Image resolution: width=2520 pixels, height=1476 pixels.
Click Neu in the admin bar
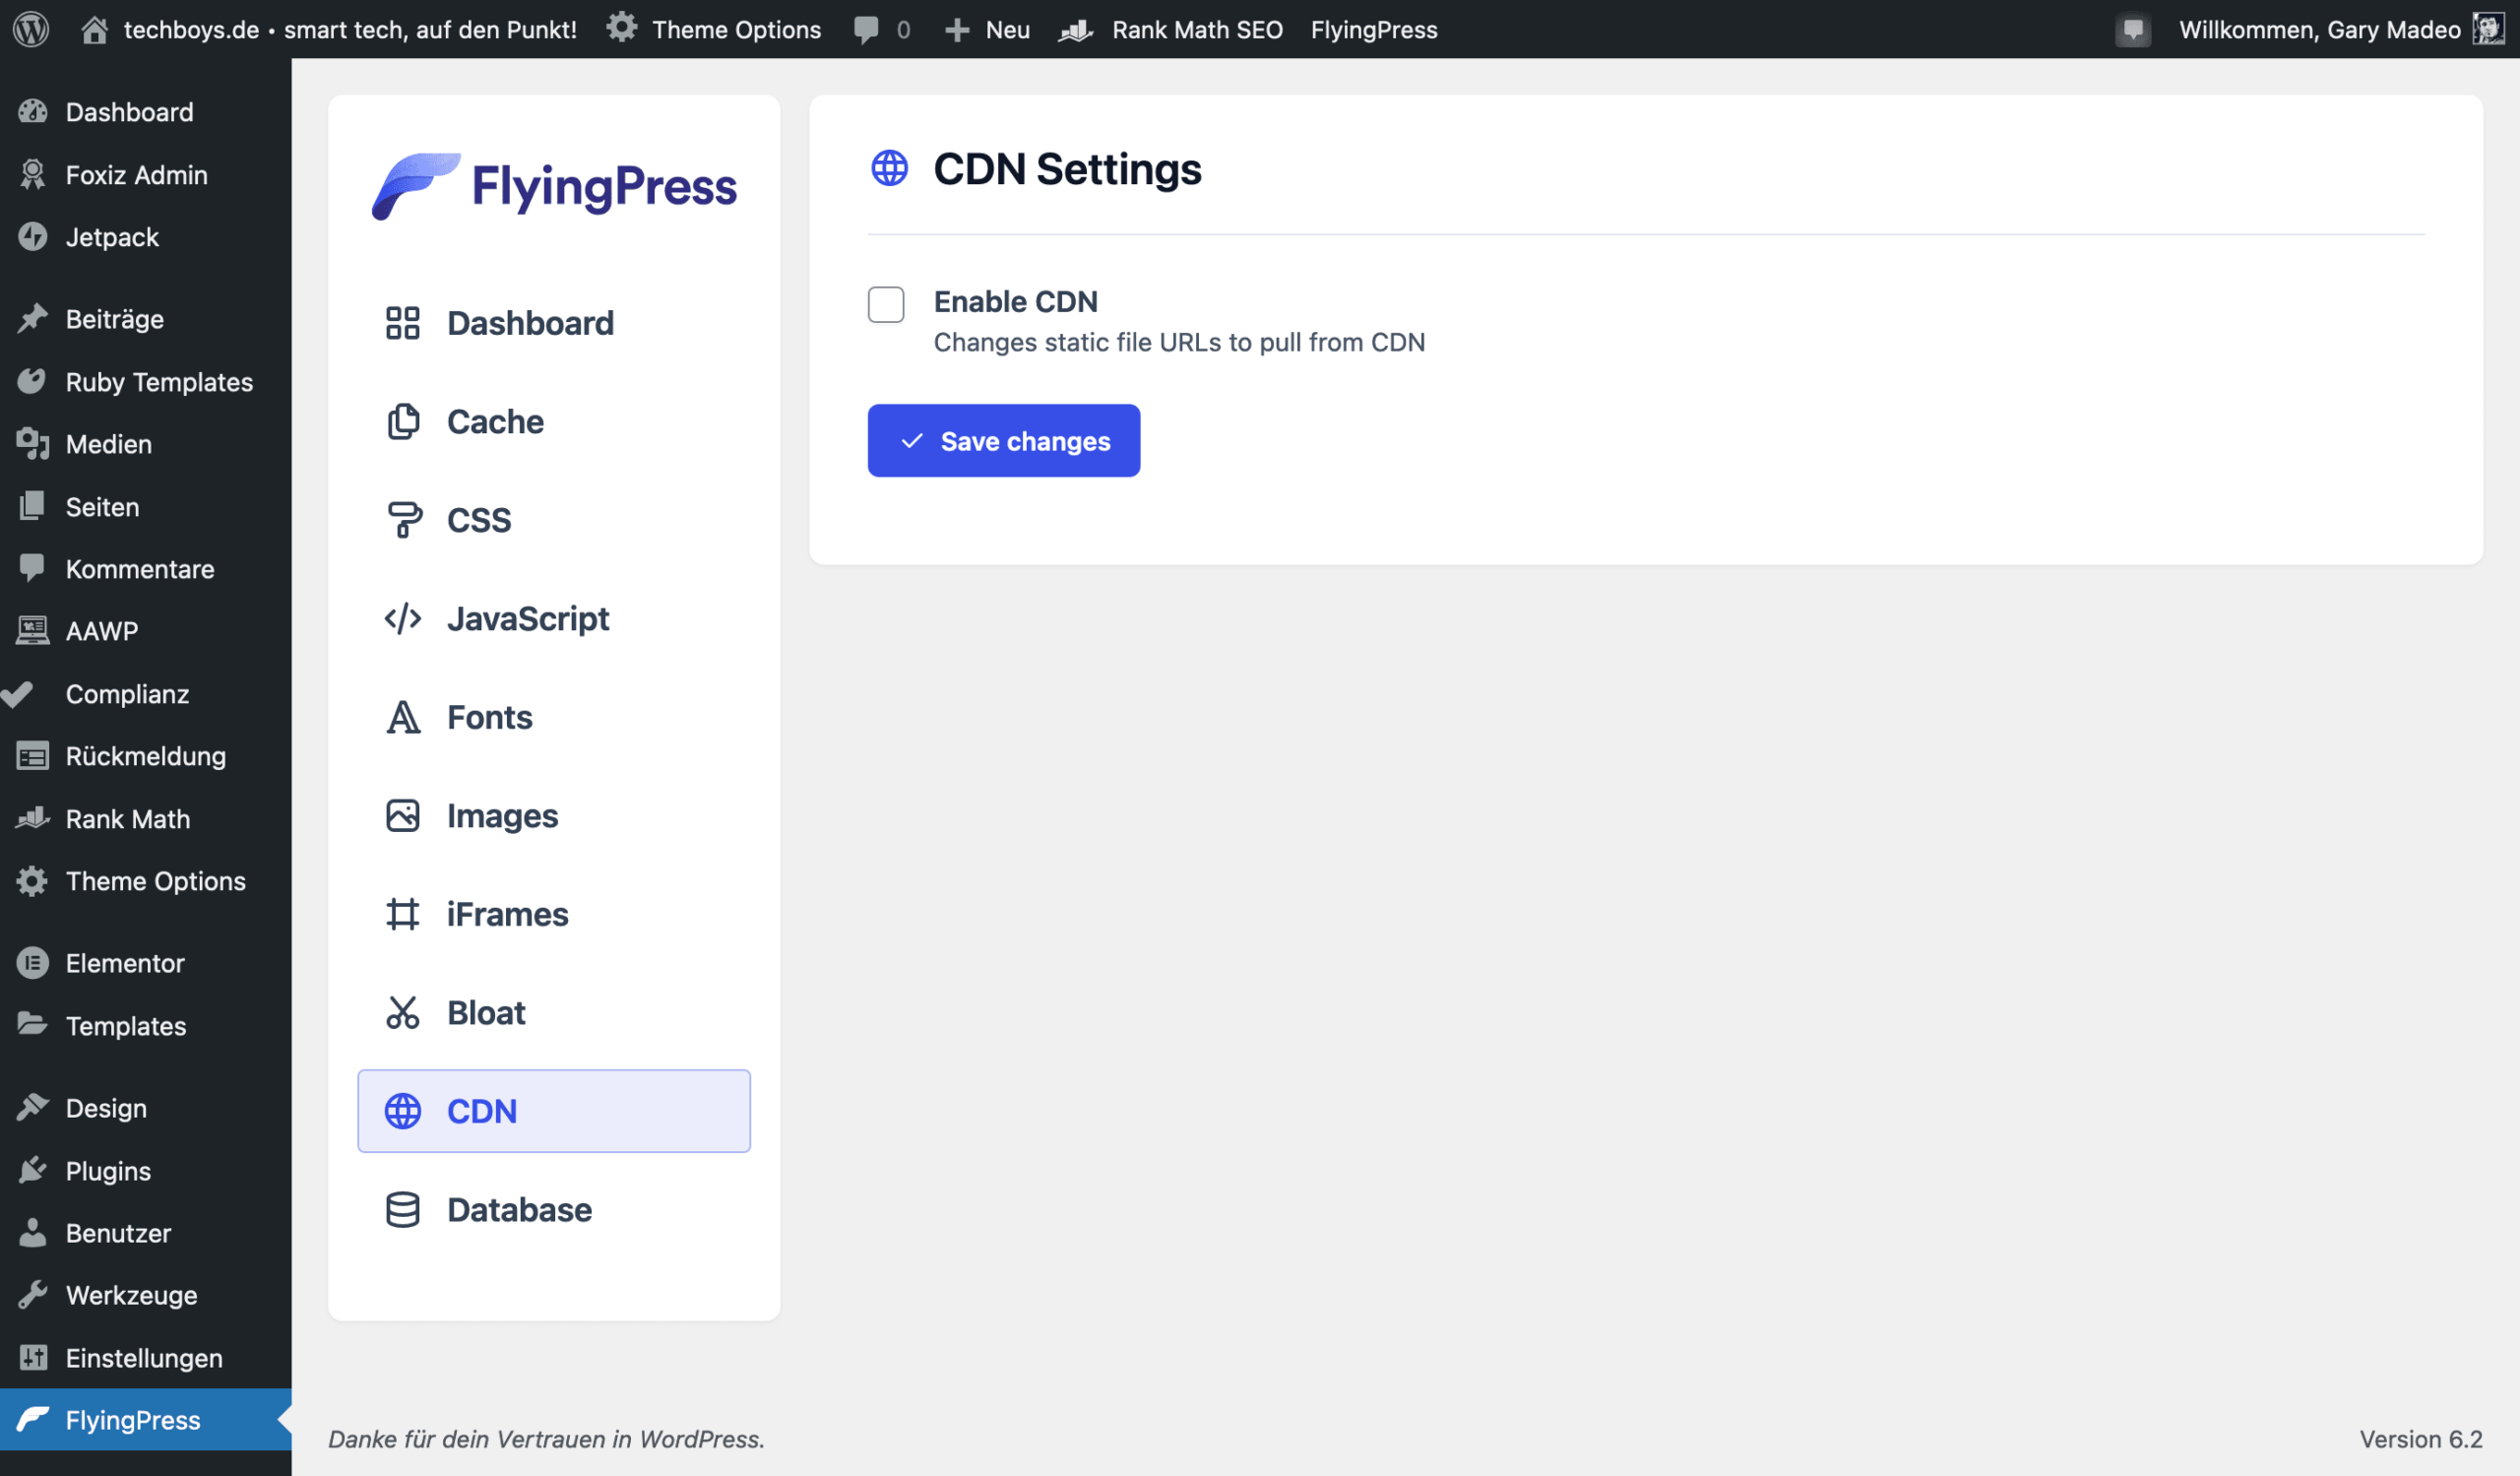pyautogui.click(x=1008, y=30)
